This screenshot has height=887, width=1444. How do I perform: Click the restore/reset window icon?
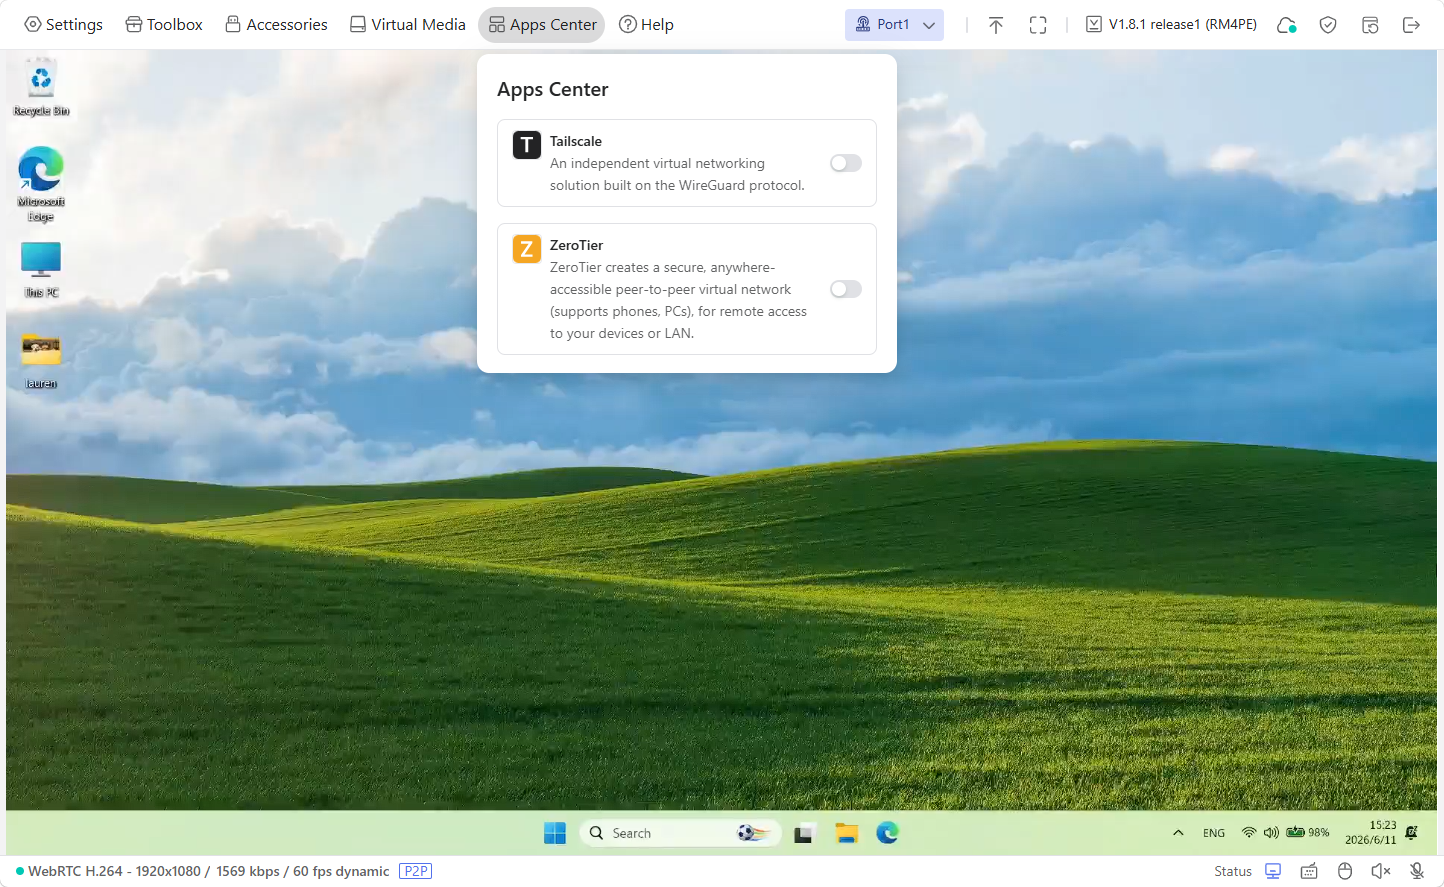pos(1370,25)
